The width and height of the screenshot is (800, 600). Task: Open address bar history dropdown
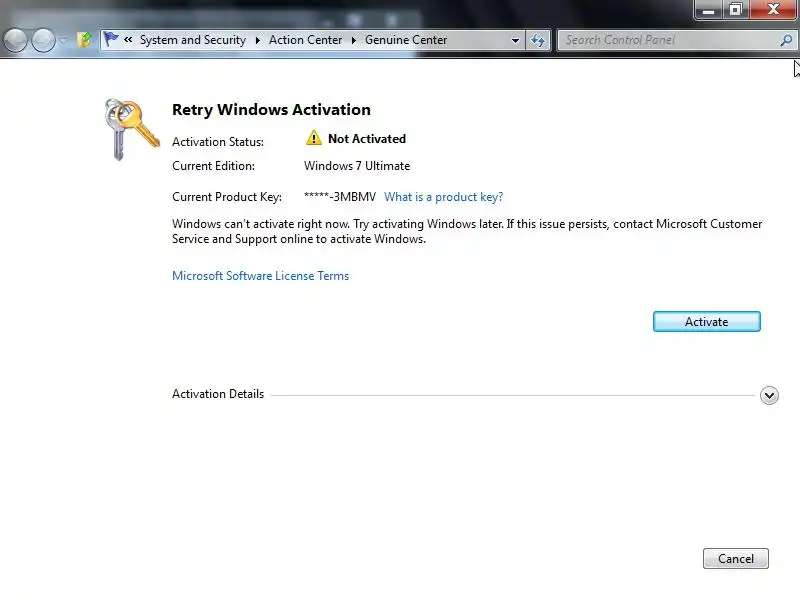click(x=515, y=40)
